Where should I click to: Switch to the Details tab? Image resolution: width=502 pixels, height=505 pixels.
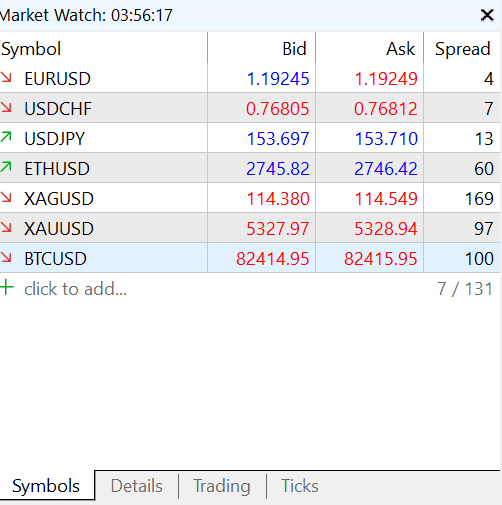pyautogui.click(x=137, y=486)
